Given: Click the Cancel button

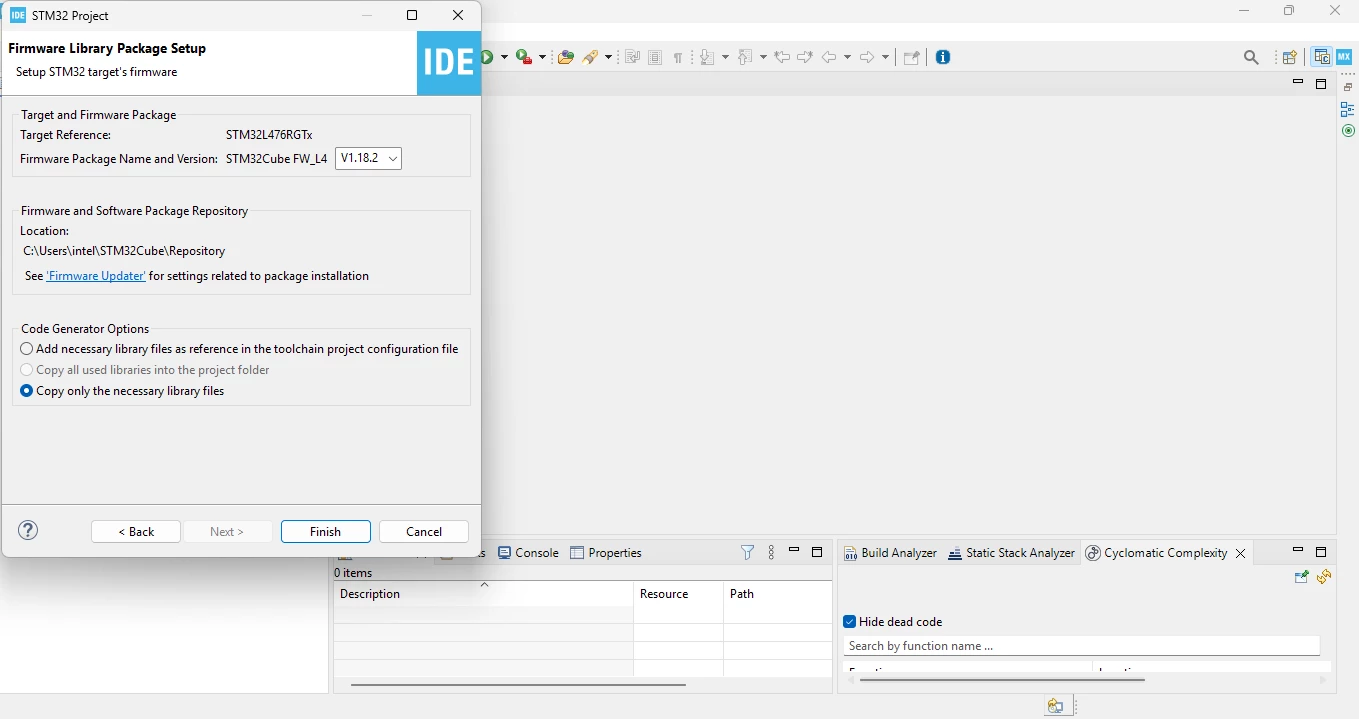Looking at the screenshot, I should point(424,532).
